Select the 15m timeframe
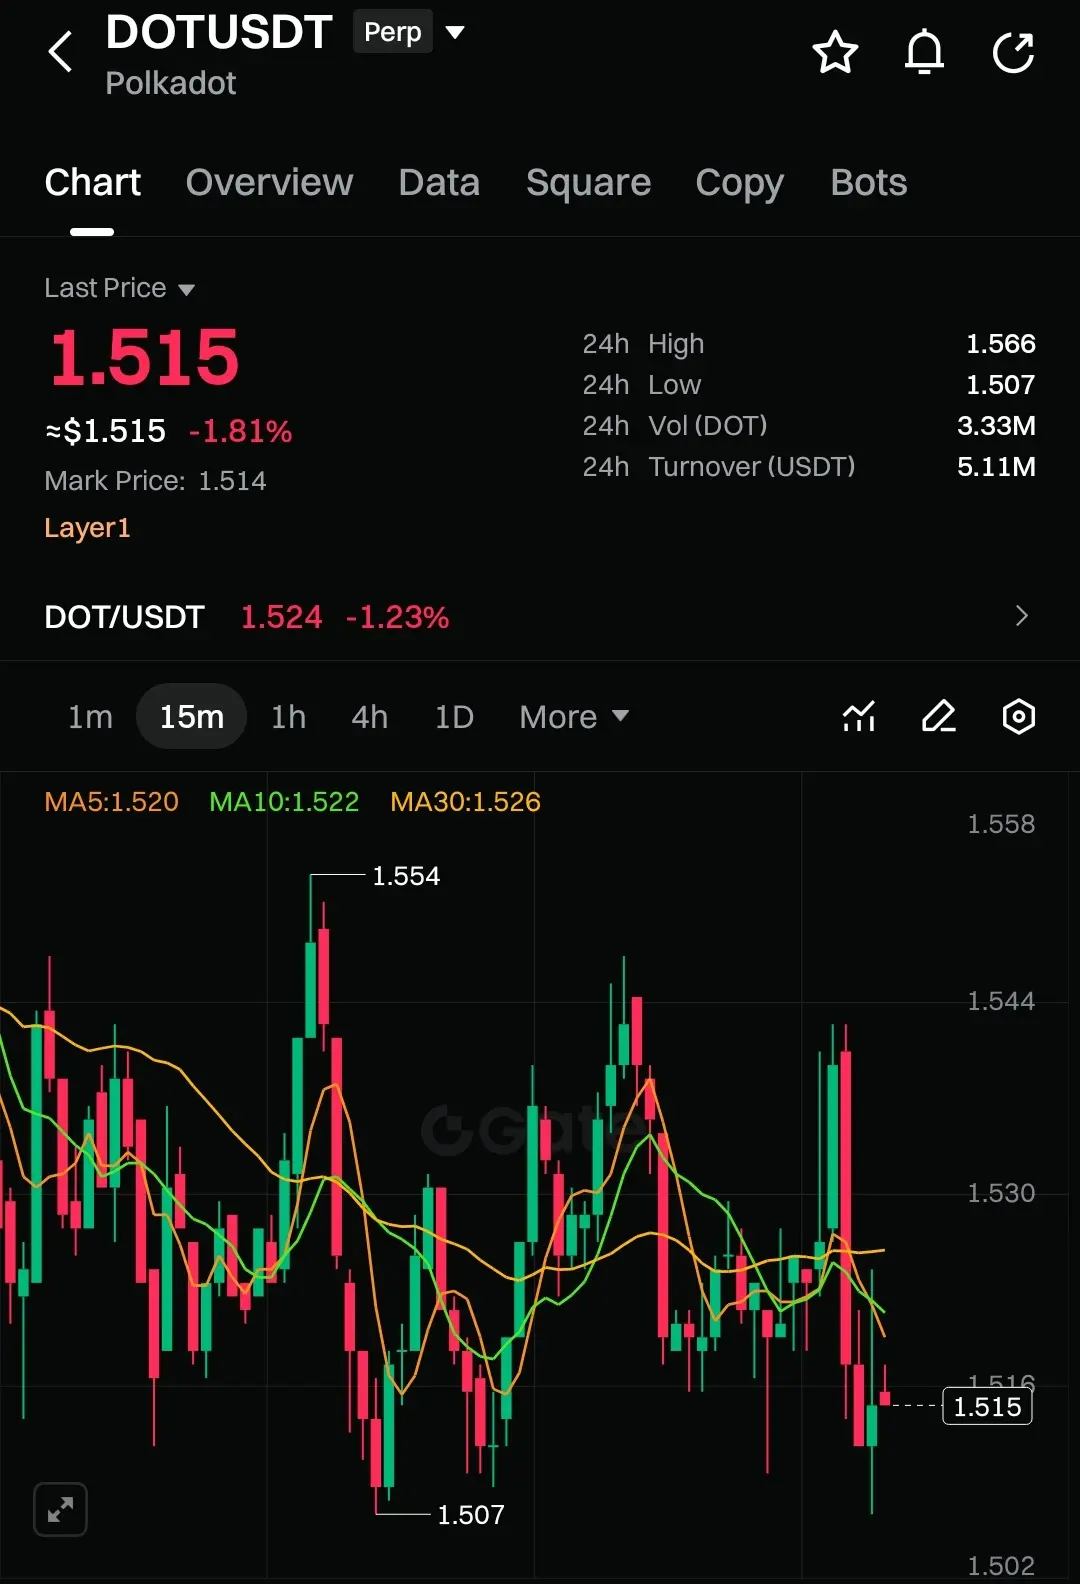 click(191, 716)
